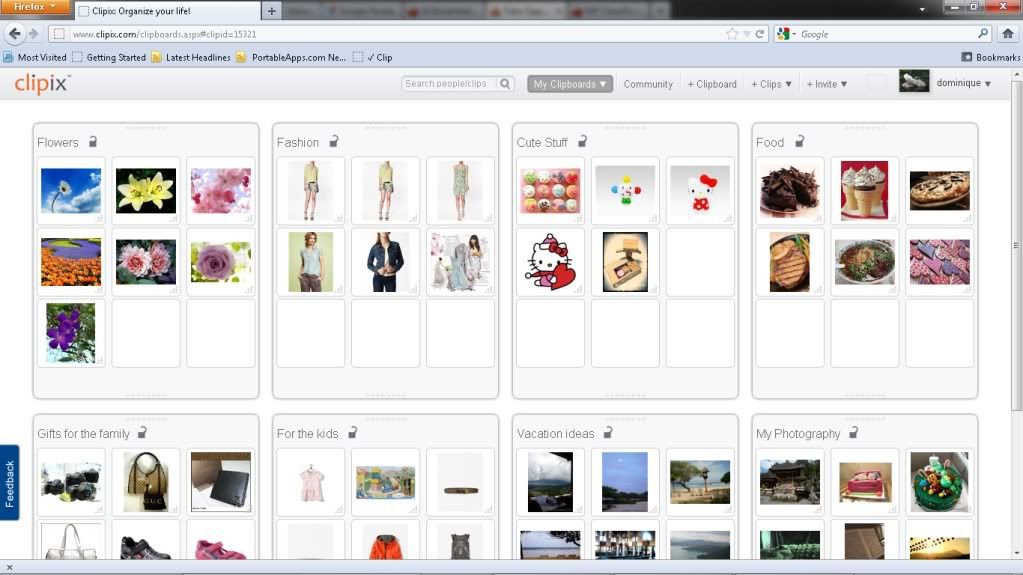Screen dimensions: 1023x575
Task: Toggle the privacy lock on Food clipboard
Action: pos(799,142)
